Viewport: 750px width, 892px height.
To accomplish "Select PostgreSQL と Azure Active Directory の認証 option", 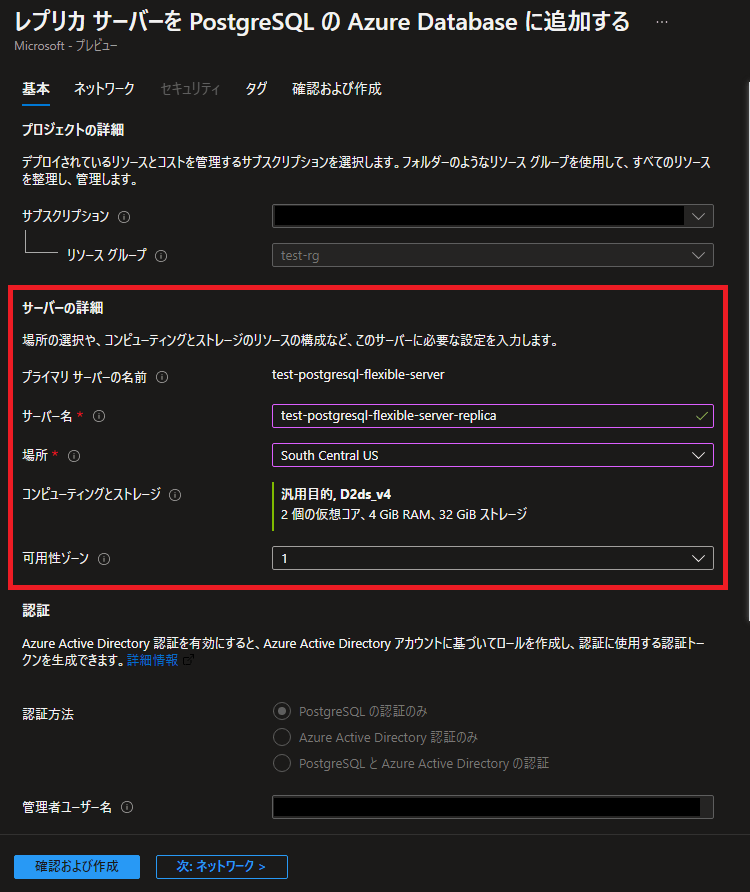I will 282,763.
